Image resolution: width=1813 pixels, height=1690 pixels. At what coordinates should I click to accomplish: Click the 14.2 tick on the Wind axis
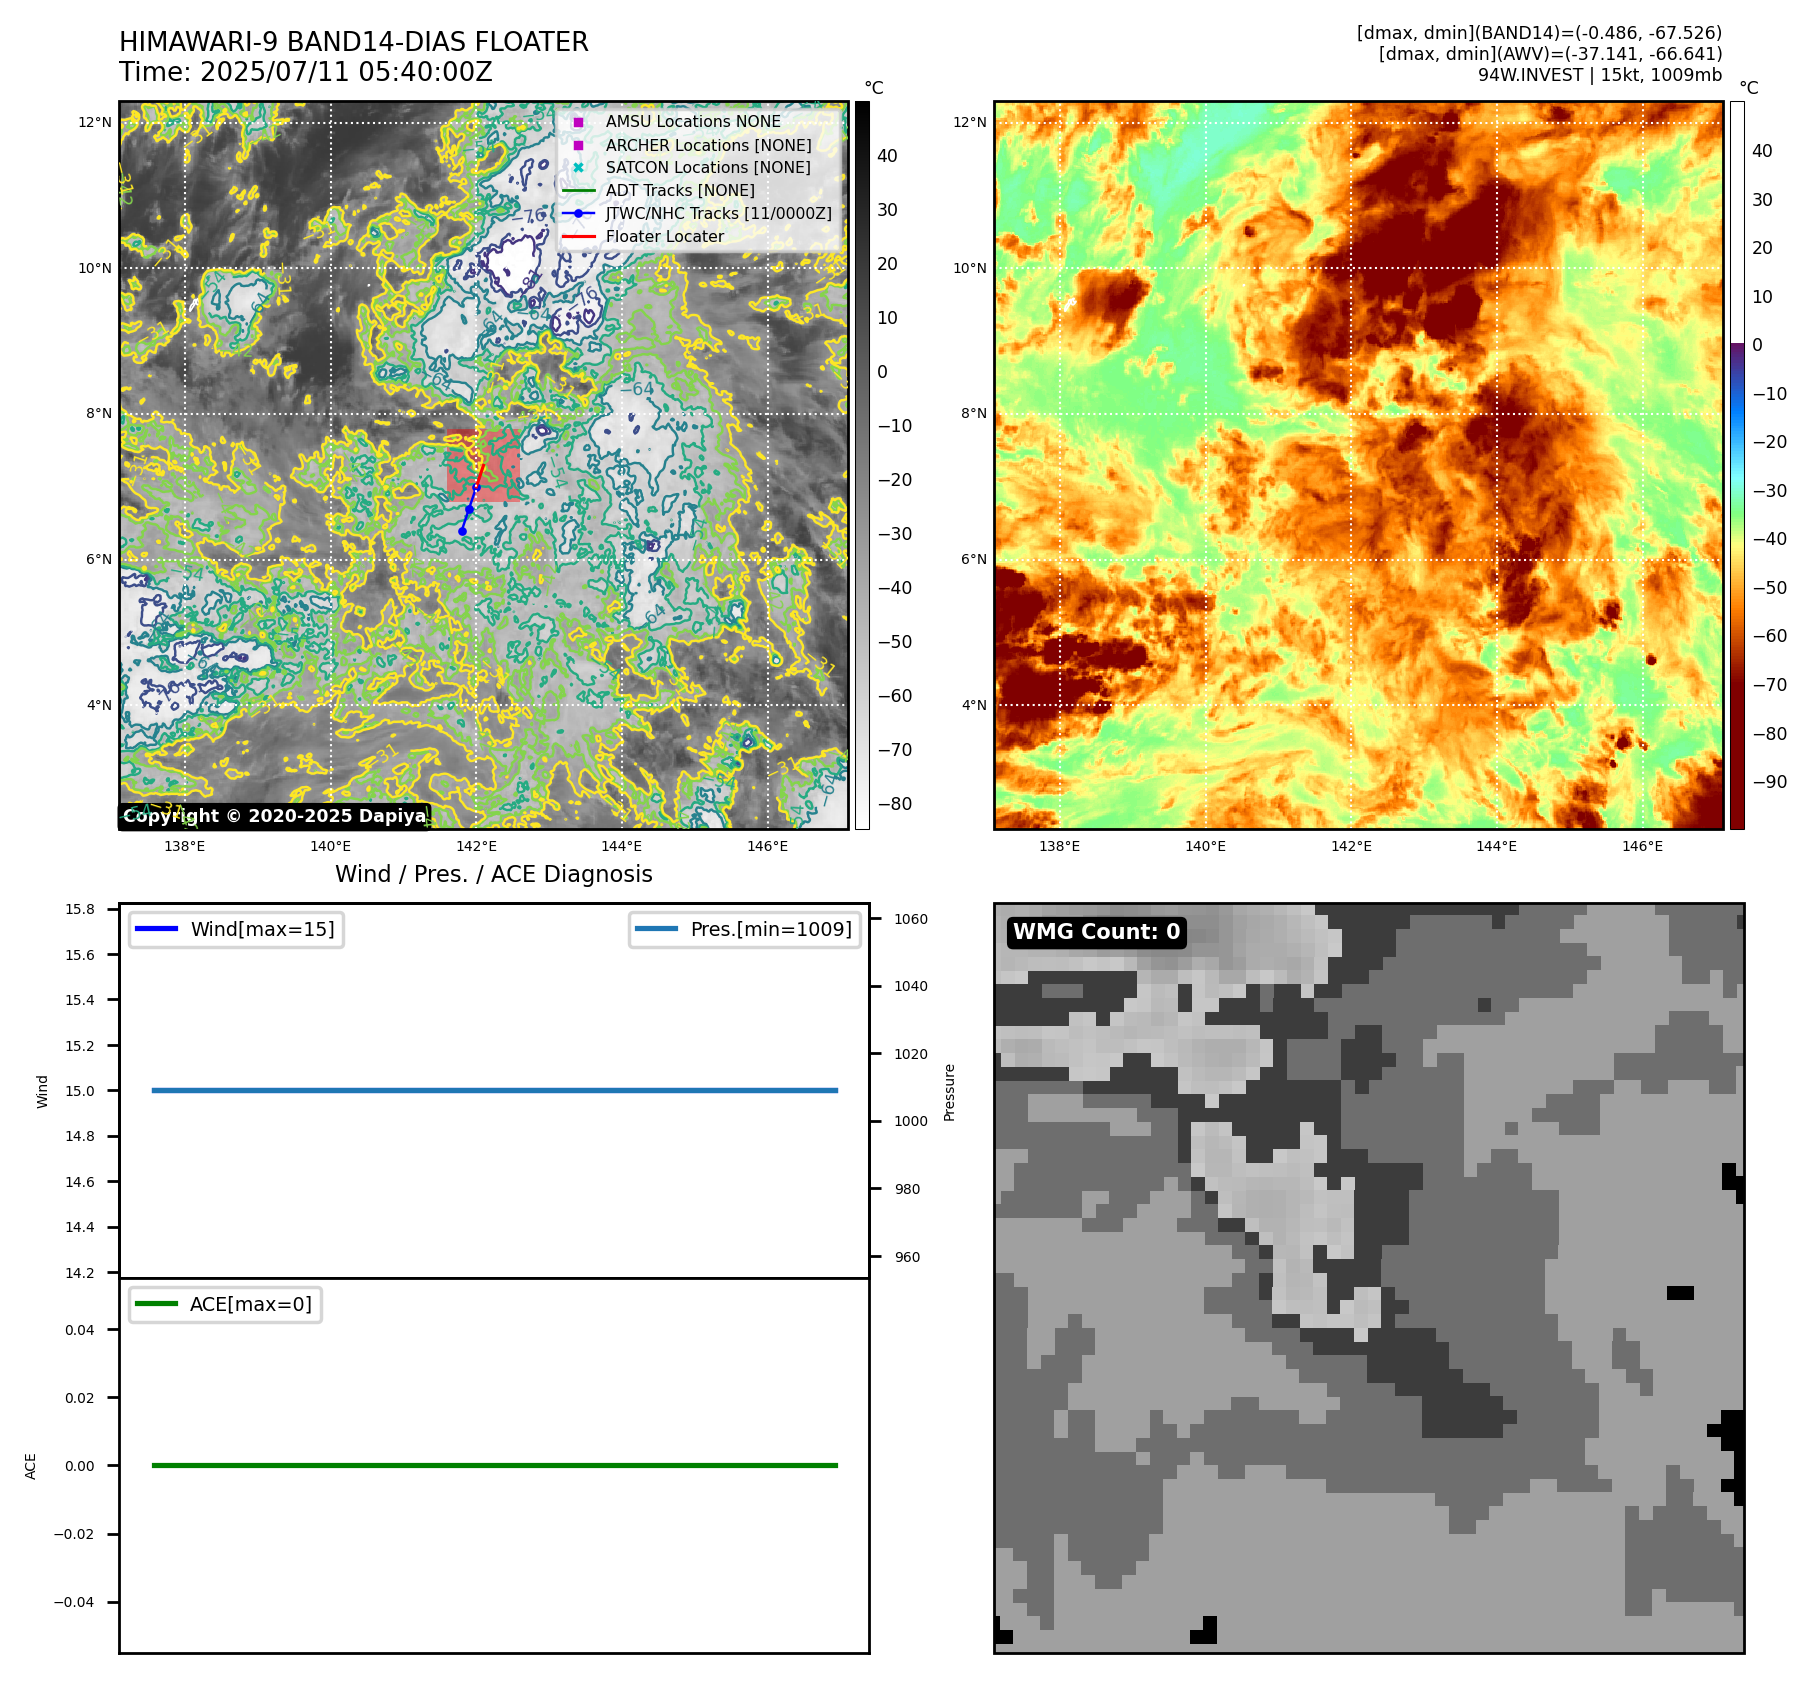coord(80,1273)
